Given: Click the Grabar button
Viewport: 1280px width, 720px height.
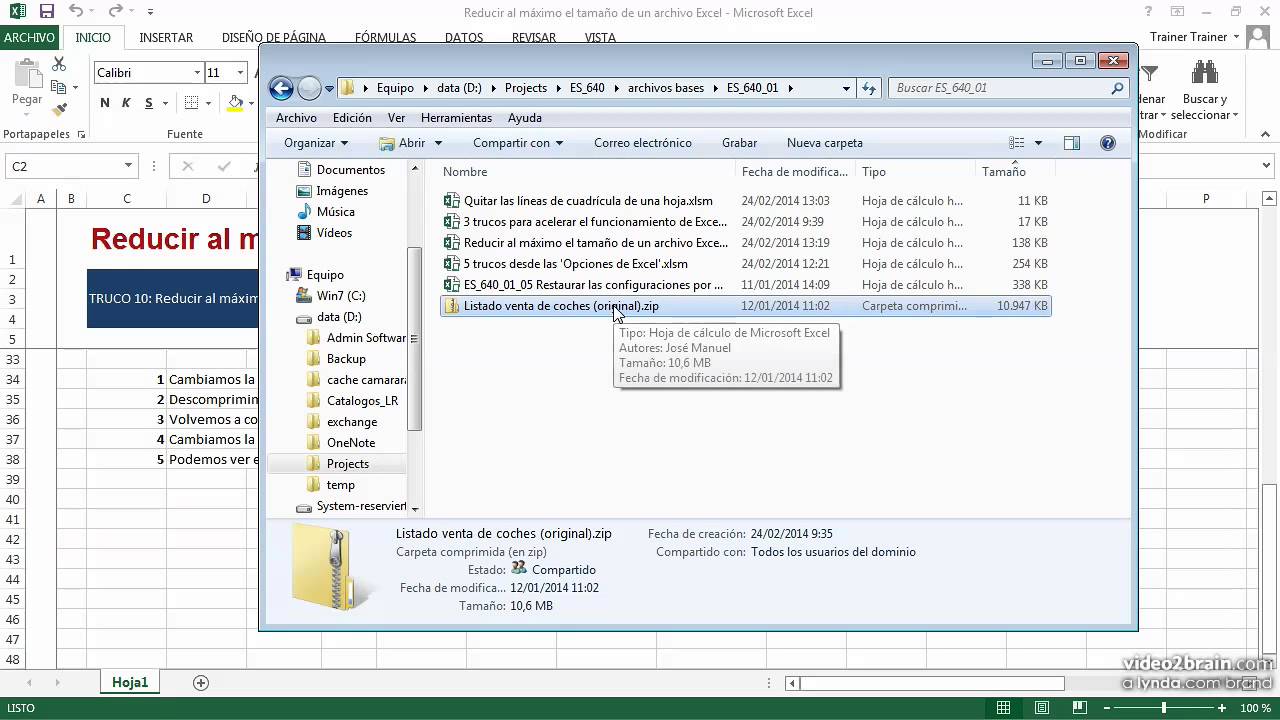Looking at the screenshot, I should (x=740, y=143).
